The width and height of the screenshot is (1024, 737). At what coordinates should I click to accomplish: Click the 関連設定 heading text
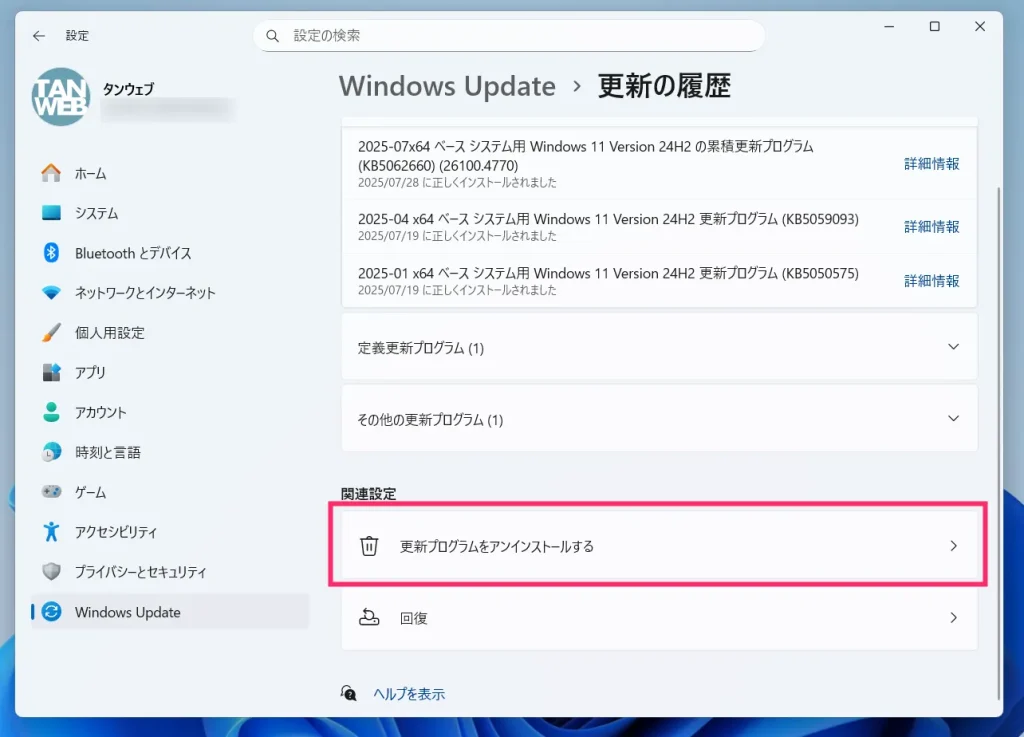(x=368, y=494)
